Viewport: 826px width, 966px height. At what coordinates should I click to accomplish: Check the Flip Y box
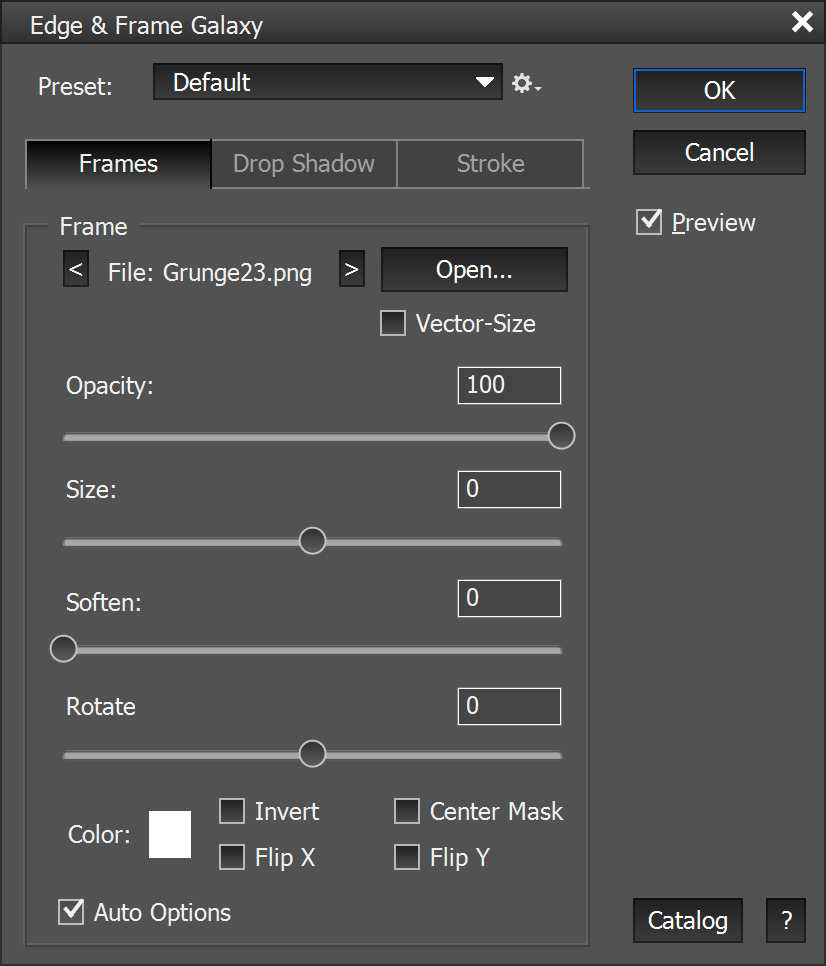coord(407,857)
